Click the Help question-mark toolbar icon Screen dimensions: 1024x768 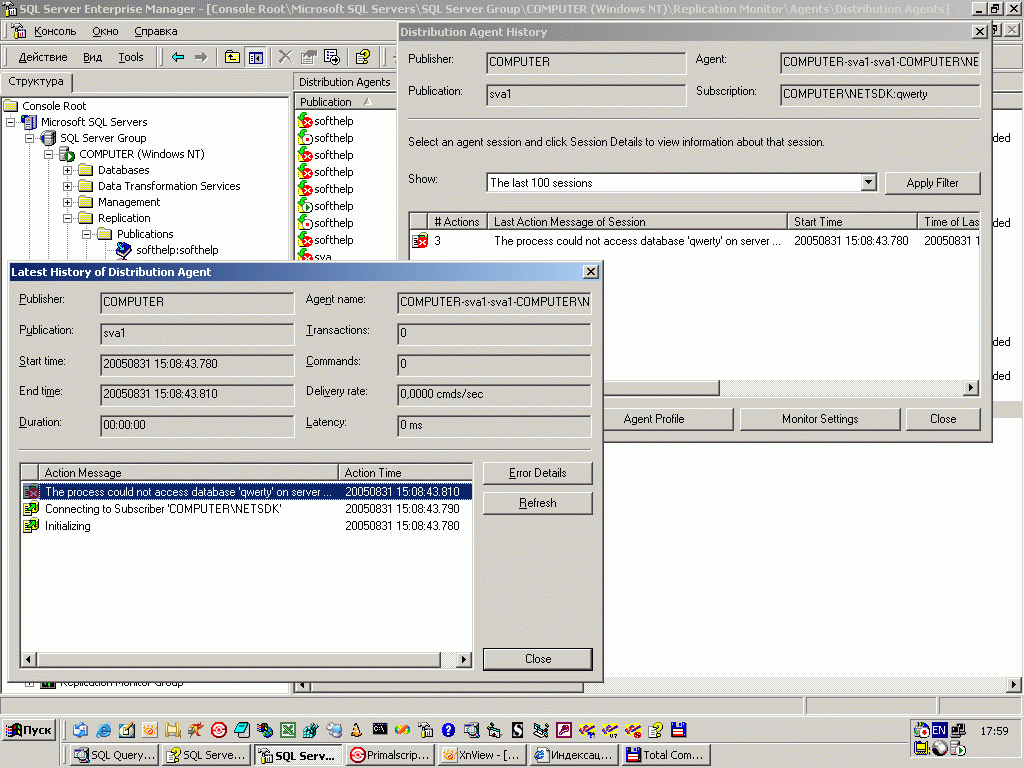[x=363, y=57]
